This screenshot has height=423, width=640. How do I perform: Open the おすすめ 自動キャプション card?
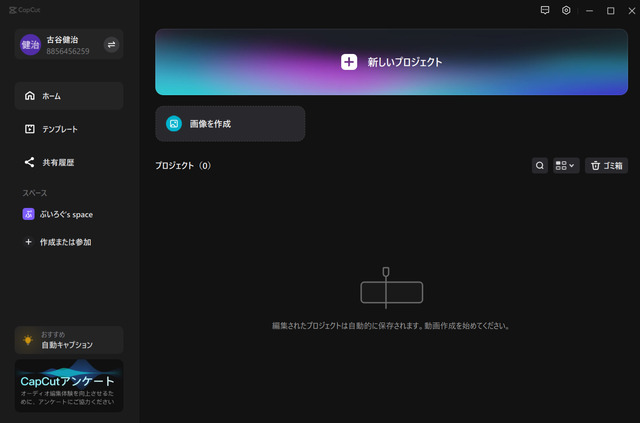coord(69,340)
